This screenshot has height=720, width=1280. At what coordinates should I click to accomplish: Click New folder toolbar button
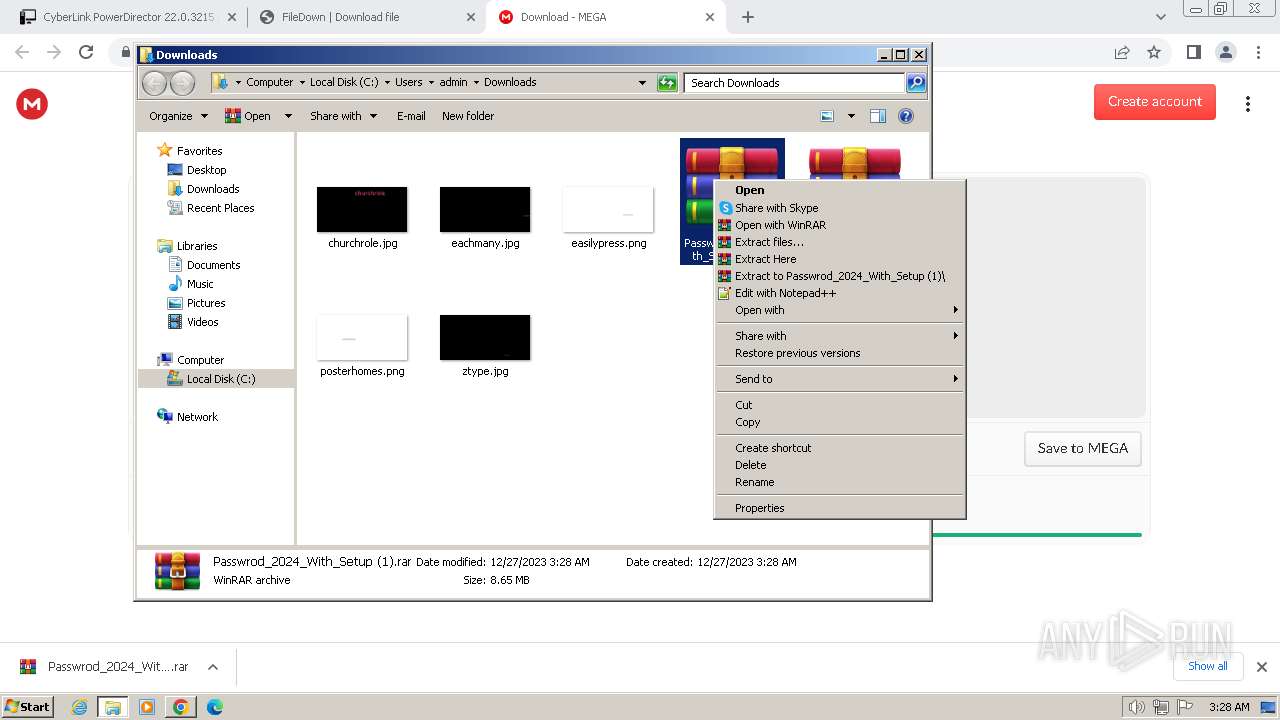(468, 116)
